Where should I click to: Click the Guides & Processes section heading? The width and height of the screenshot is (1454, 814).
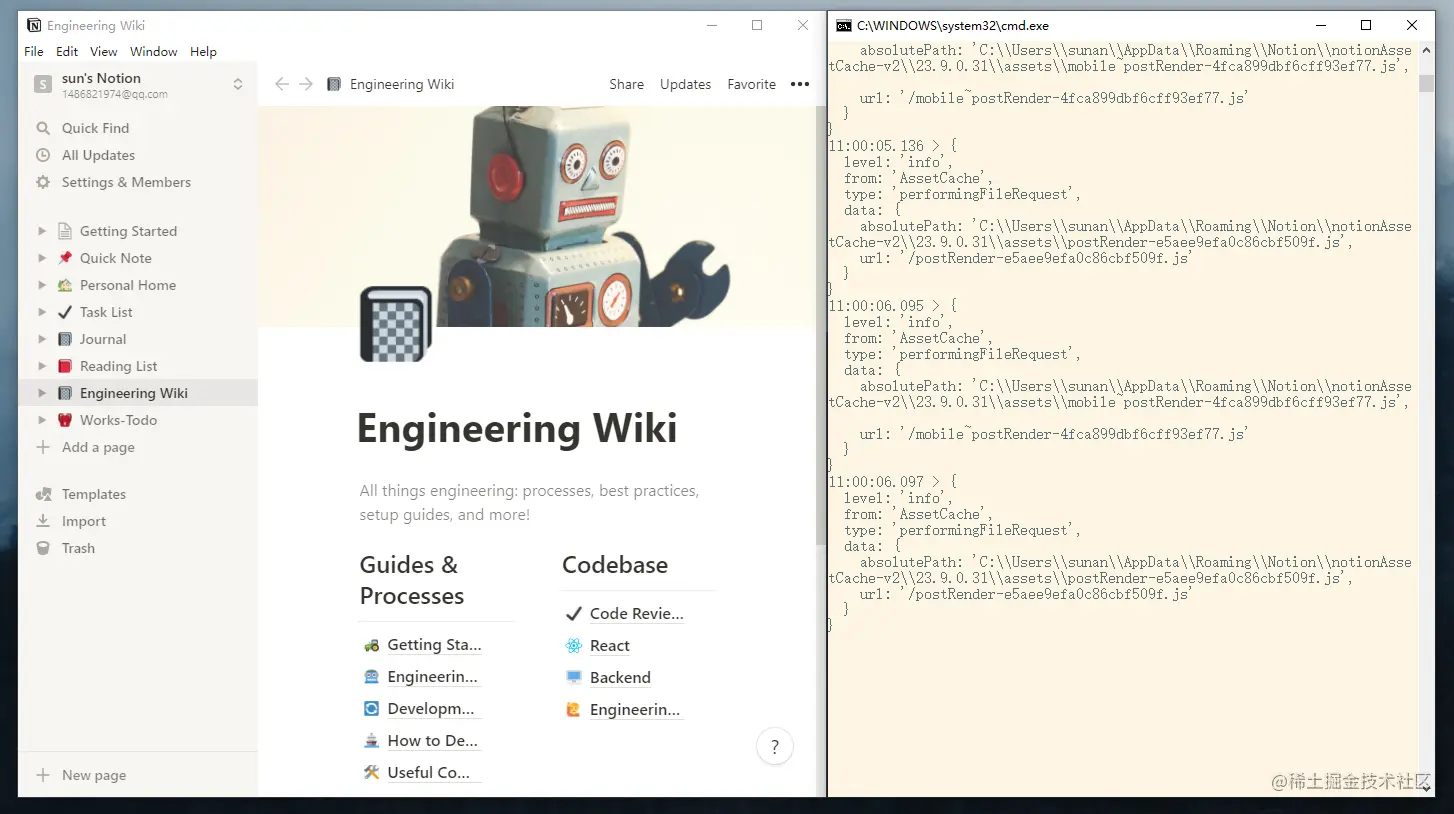click(x=412, y=580)
